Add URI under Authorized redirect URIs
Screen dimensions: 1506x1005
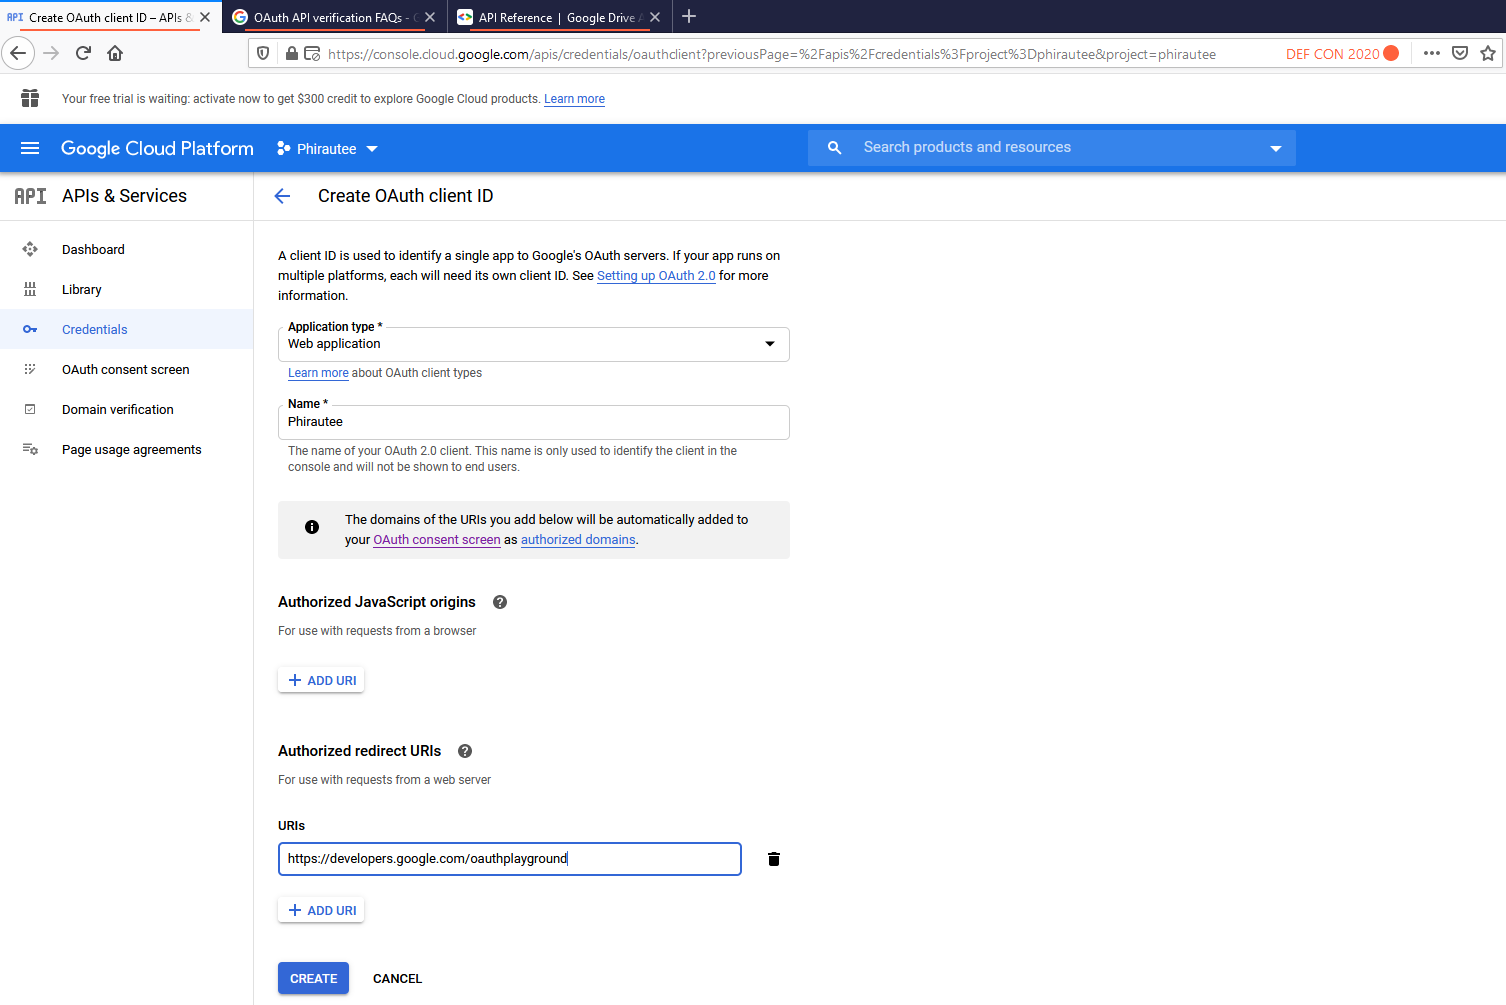pyautogui.click(x=321, y=910)
